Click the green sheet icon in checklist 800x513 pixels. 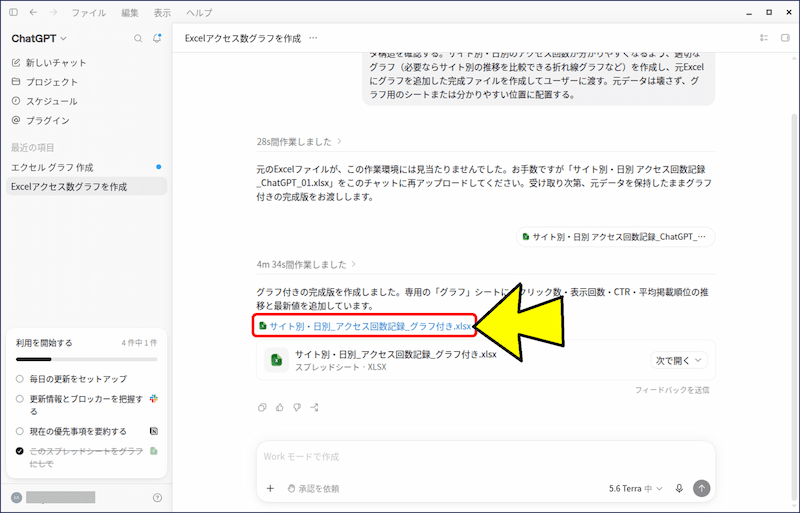point(154,451)
